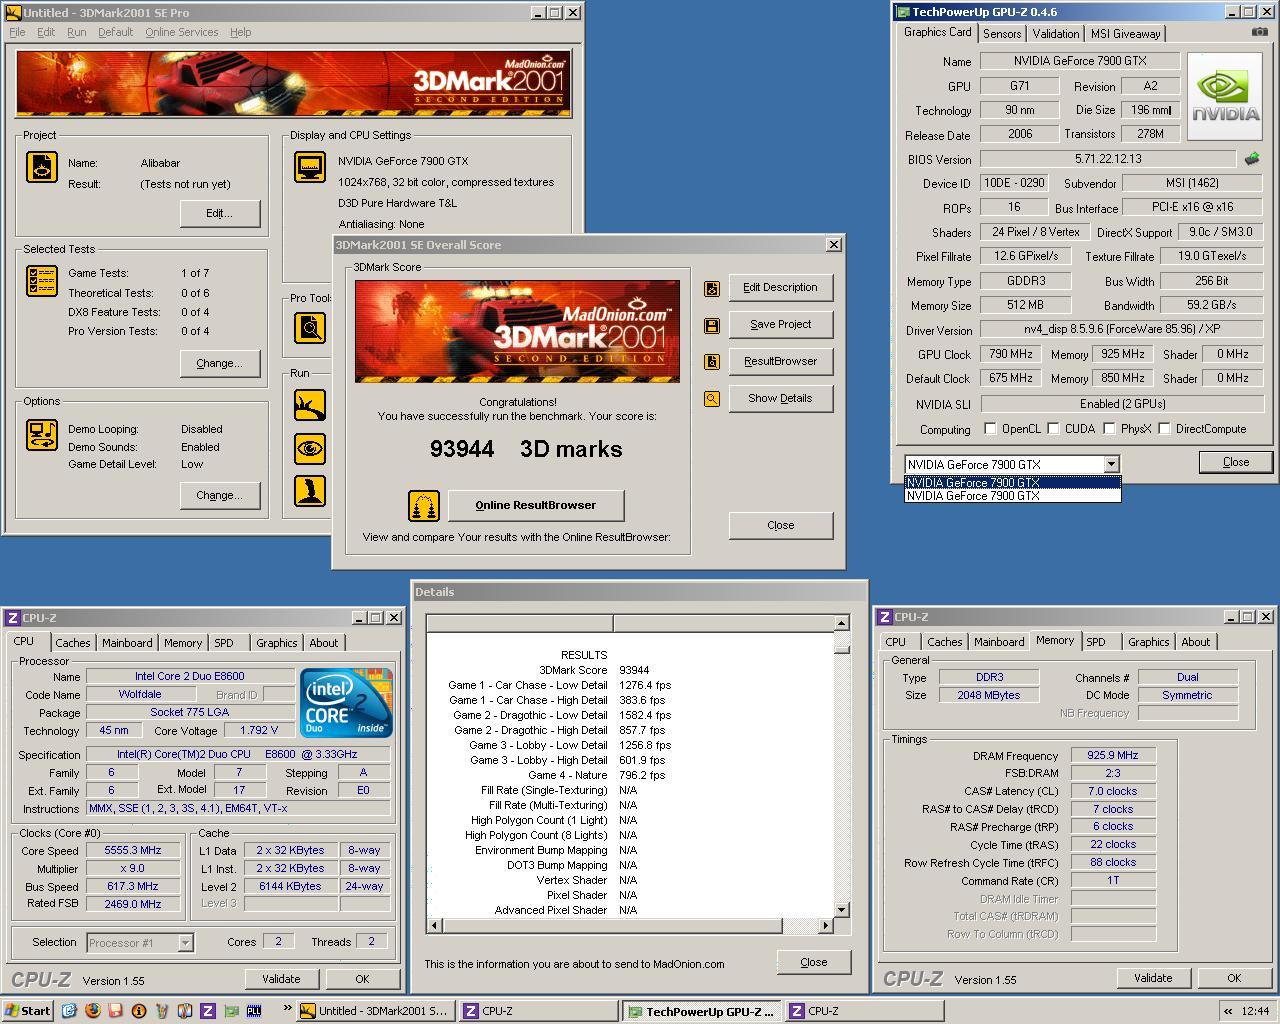Click the Options demo settings icon
This screenshot has width=1280, height=1024.
coord(41,435)
